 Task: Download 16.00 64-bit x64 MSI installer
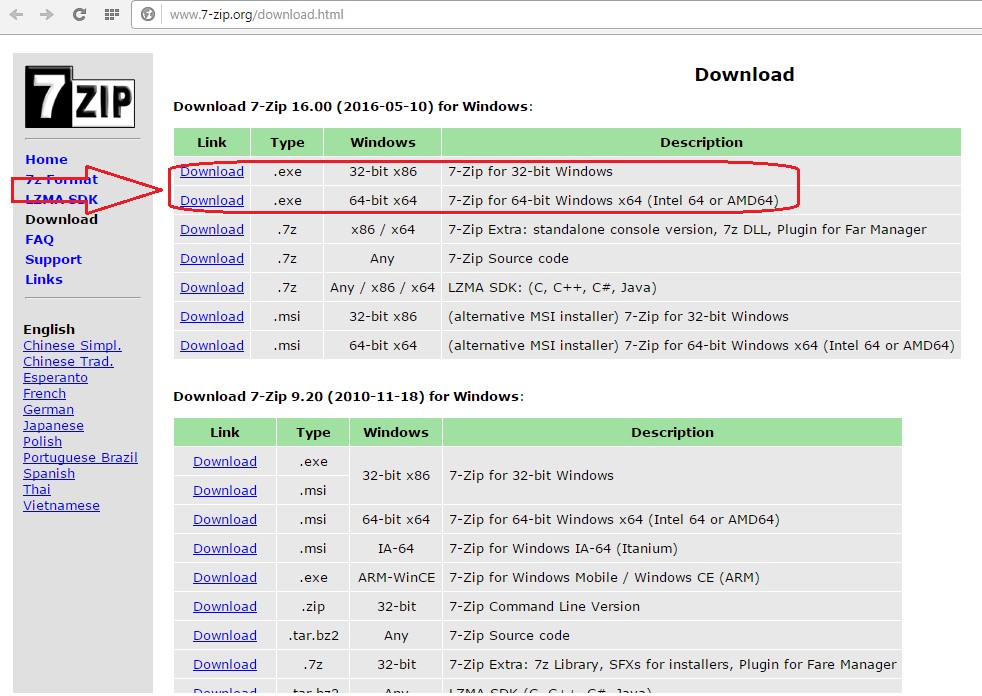[211, 346]
